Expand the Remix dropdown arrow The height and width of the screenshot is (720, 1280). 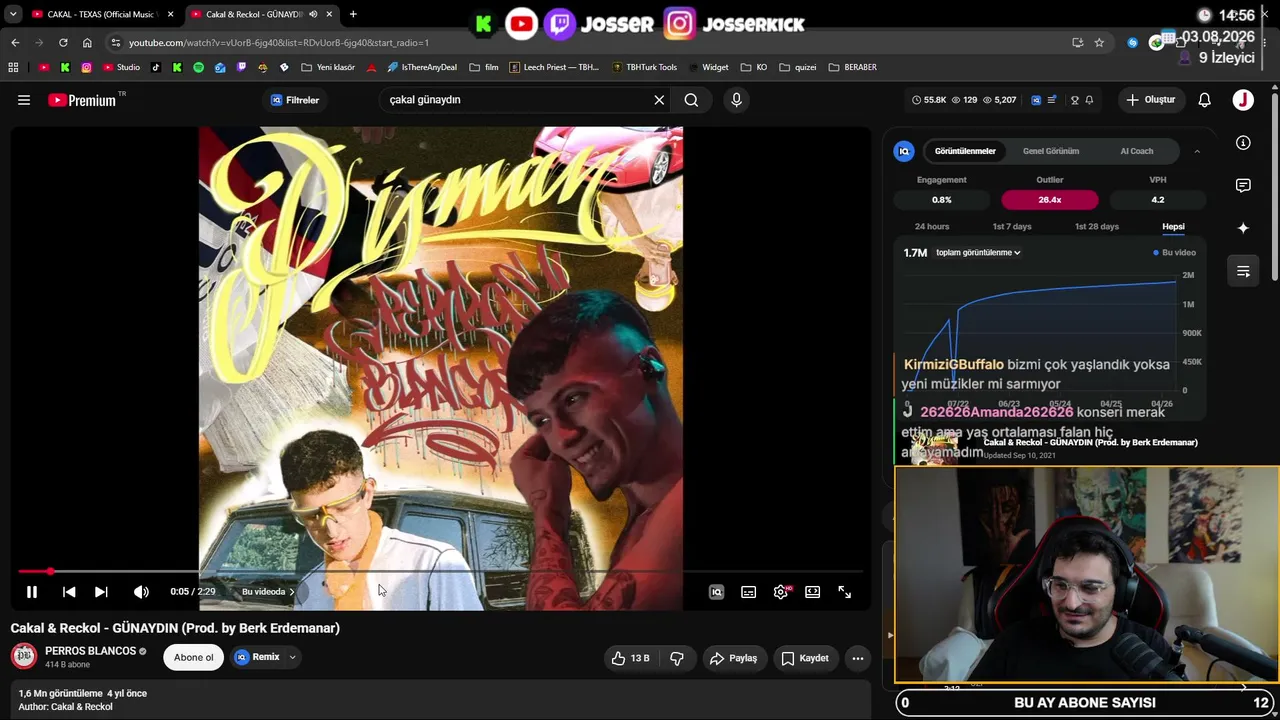coord(292,657)
